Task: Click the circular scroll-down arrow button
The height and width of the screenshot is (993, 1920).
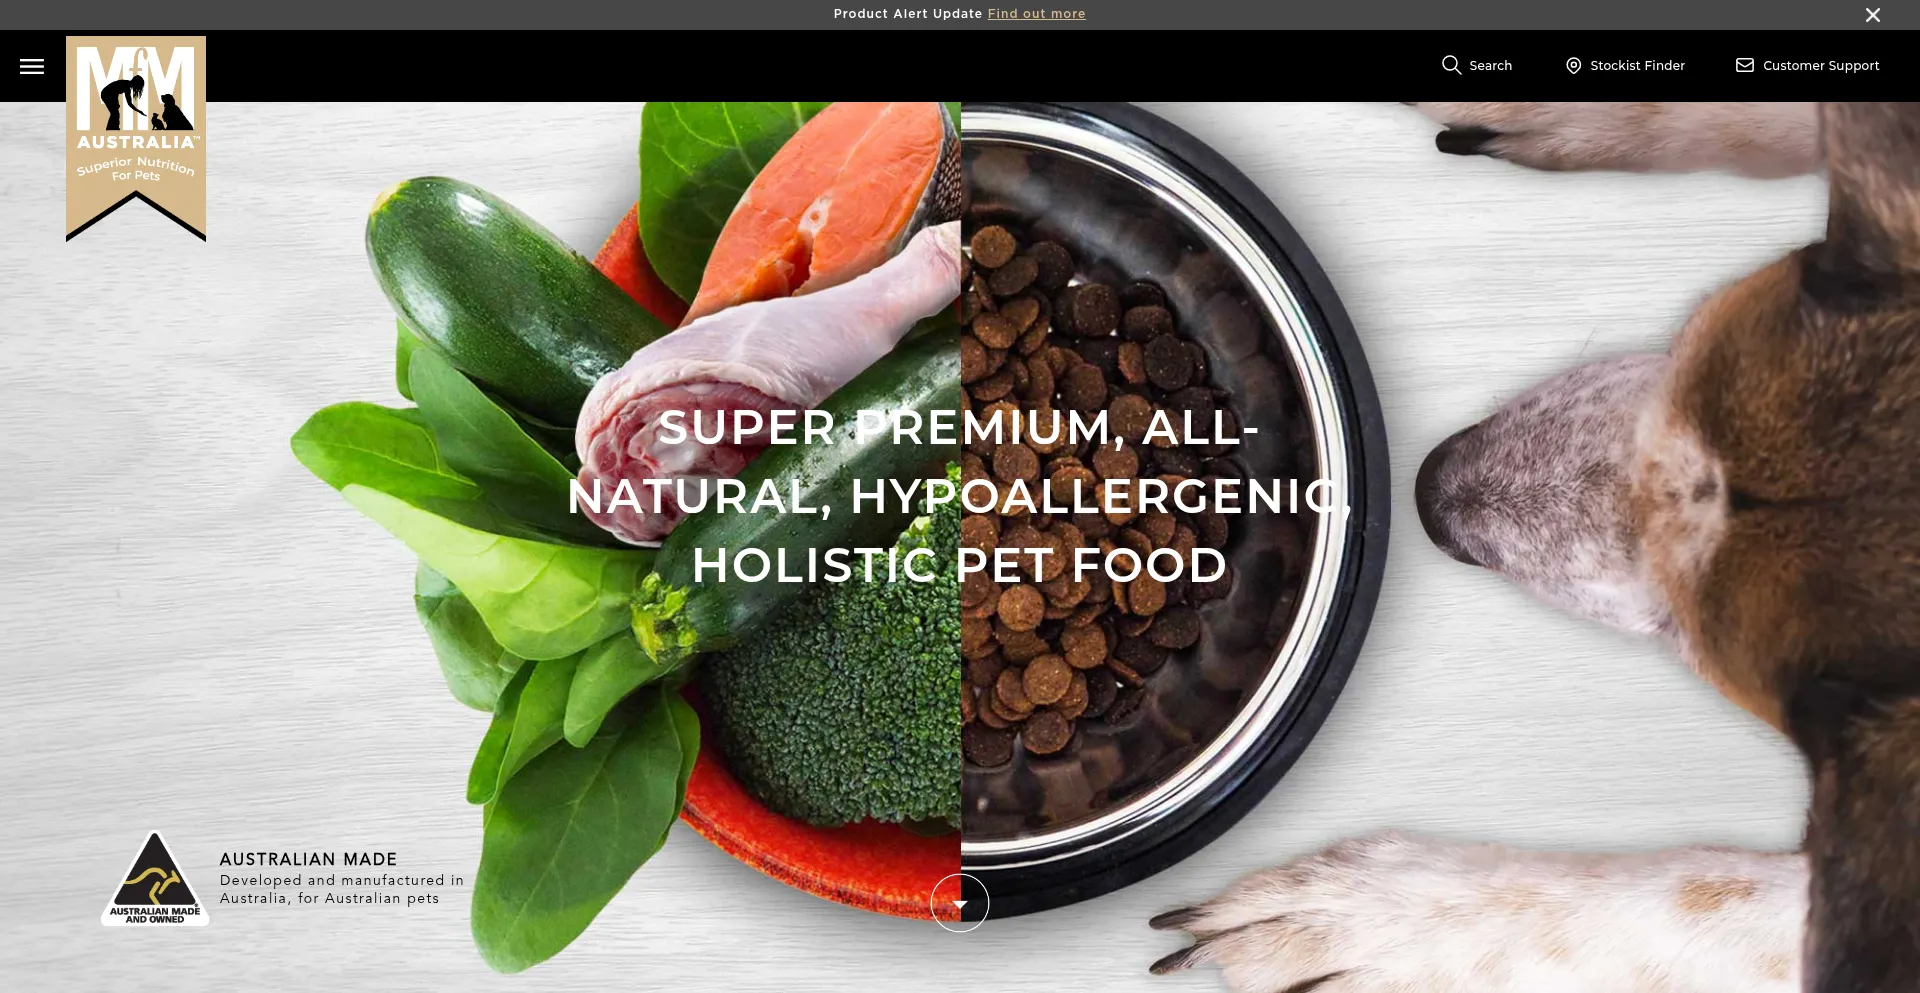Action: (x=960, y=903)
